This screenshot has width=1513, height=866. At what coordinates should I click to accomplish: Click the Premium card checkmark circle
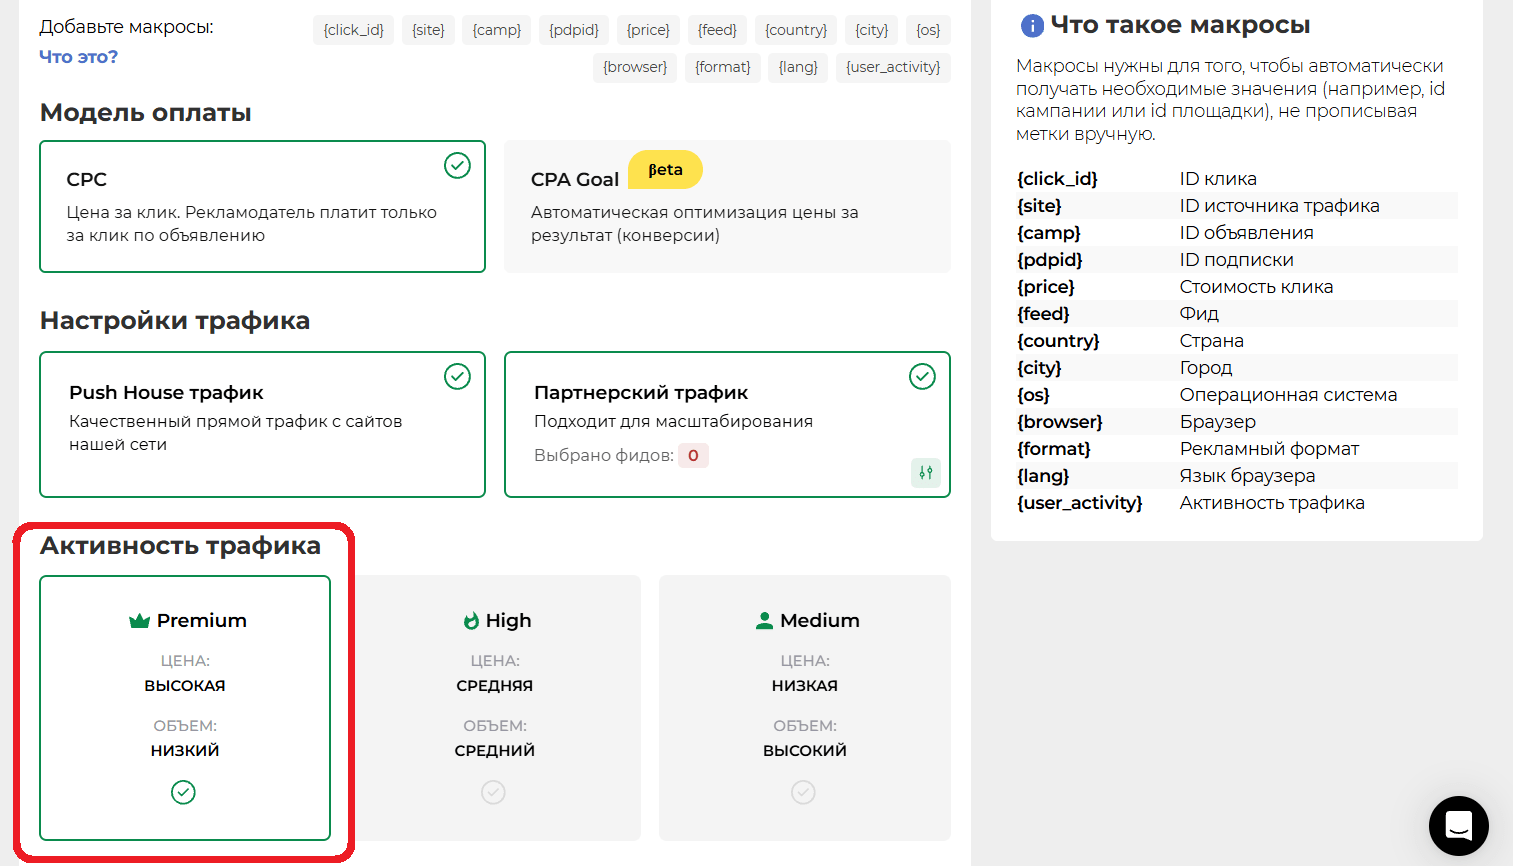click(183, 792)
